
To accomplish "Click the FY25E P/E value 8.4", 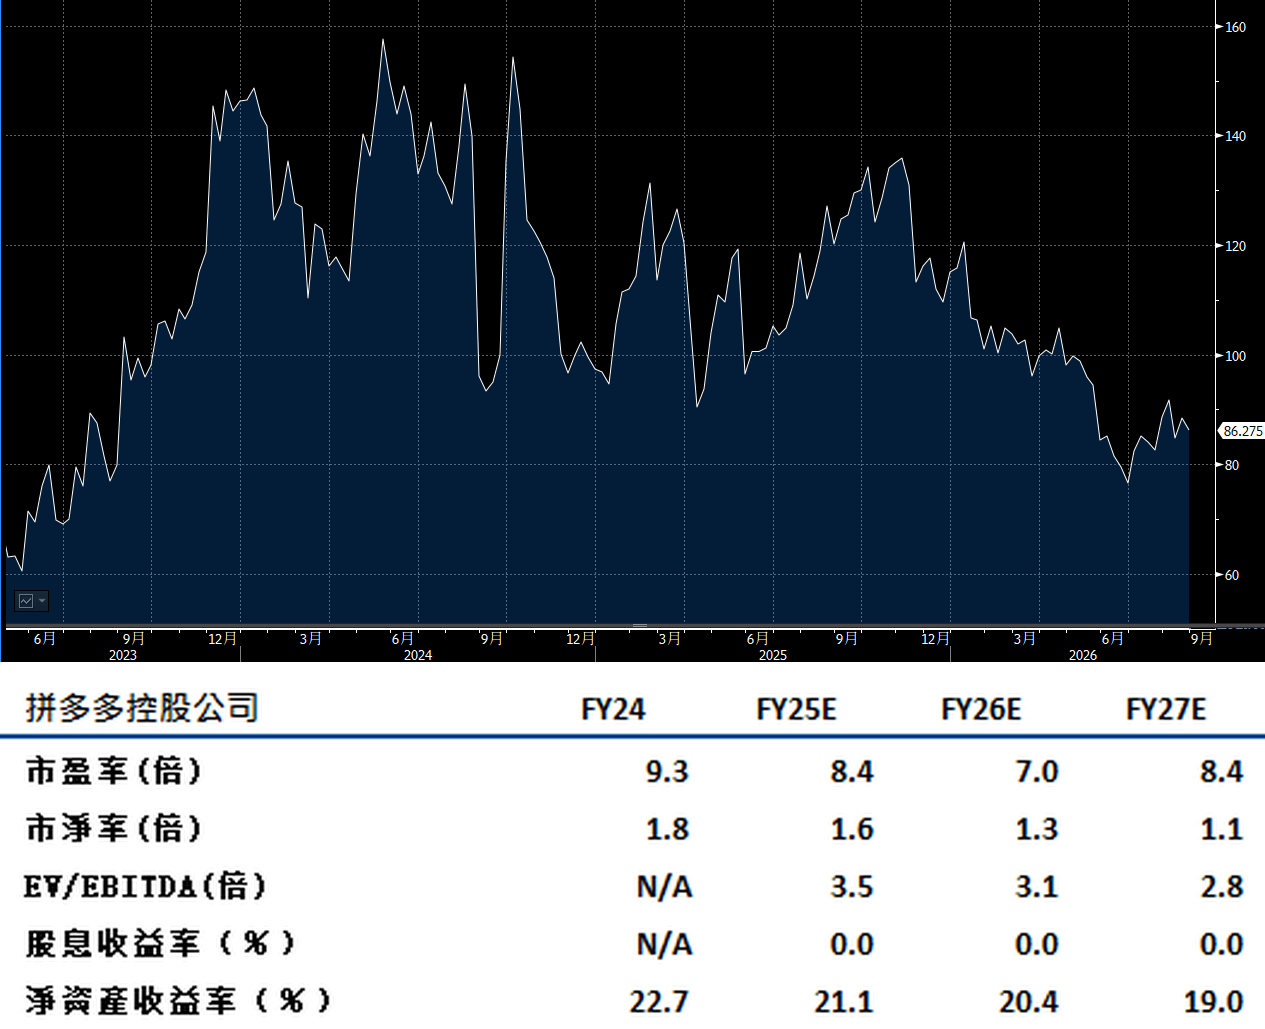I will (x=852, y=772).
